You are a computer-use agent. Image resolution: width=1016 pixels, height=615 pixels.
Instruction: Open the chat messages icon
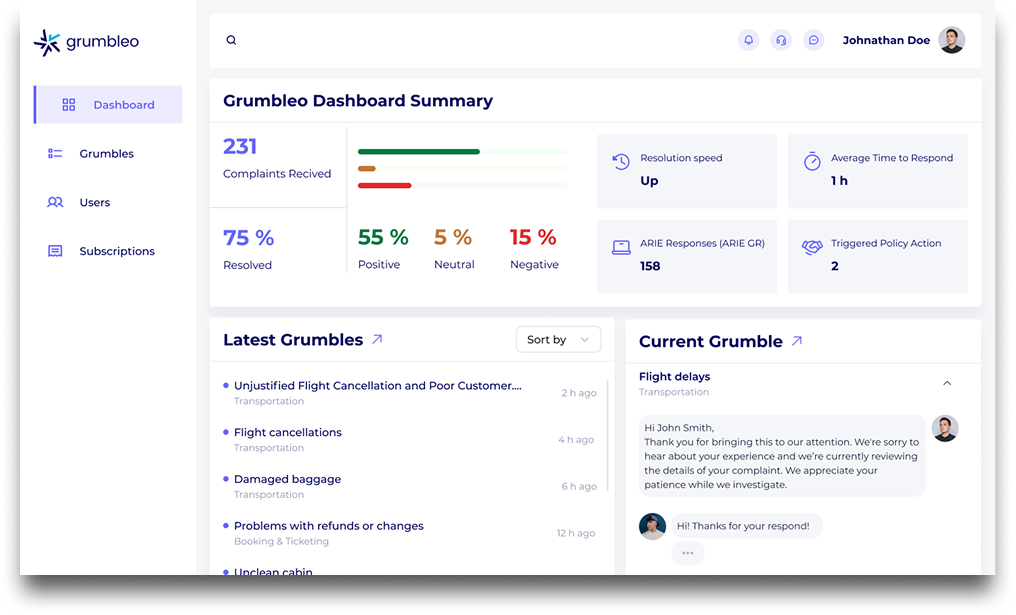click(x=813, y=40)
